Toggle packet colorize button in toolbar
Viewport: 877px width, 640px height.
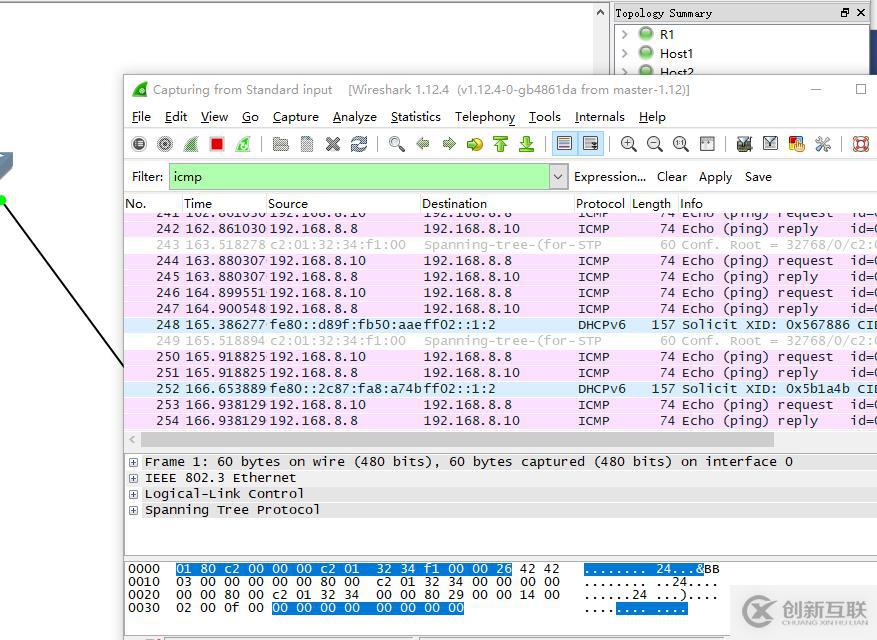coord(564,144)
